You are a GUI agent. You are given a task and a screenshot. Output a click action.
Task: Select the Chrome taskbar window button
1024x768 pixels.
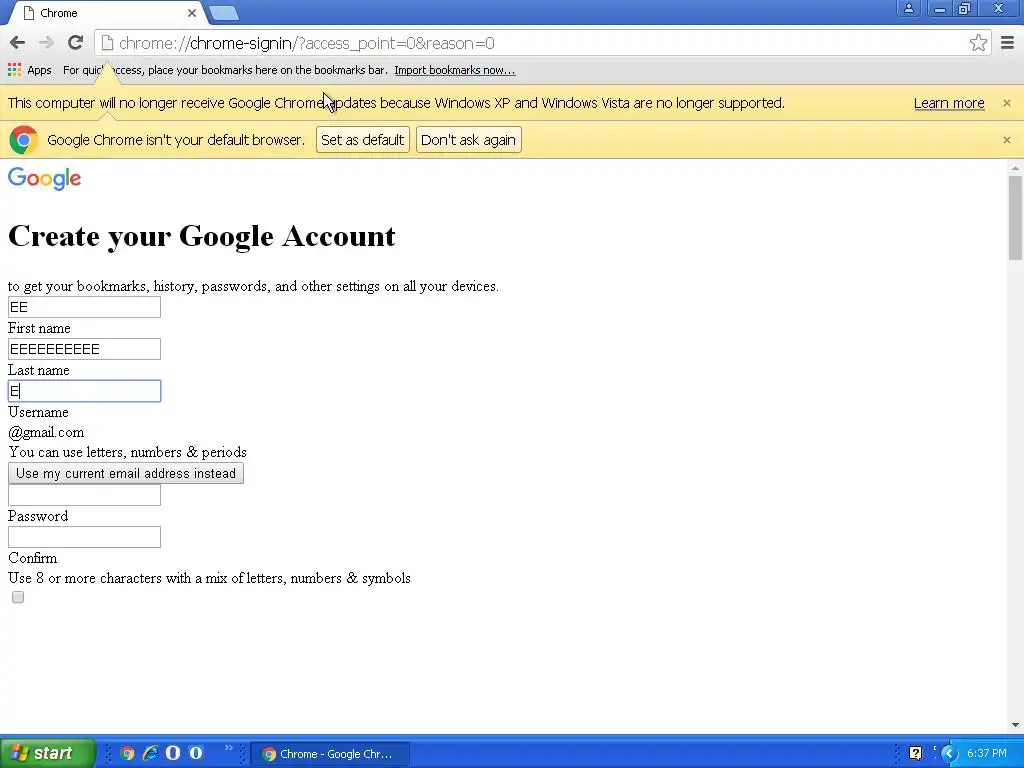[x=330, y=754]
